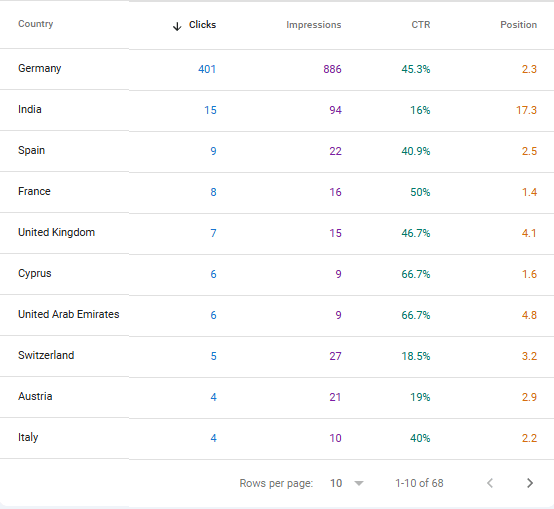The height and width of the screenshot is (509, 554).
Task: Click Austria's 21 impressions value
Action: click(335, 397)
